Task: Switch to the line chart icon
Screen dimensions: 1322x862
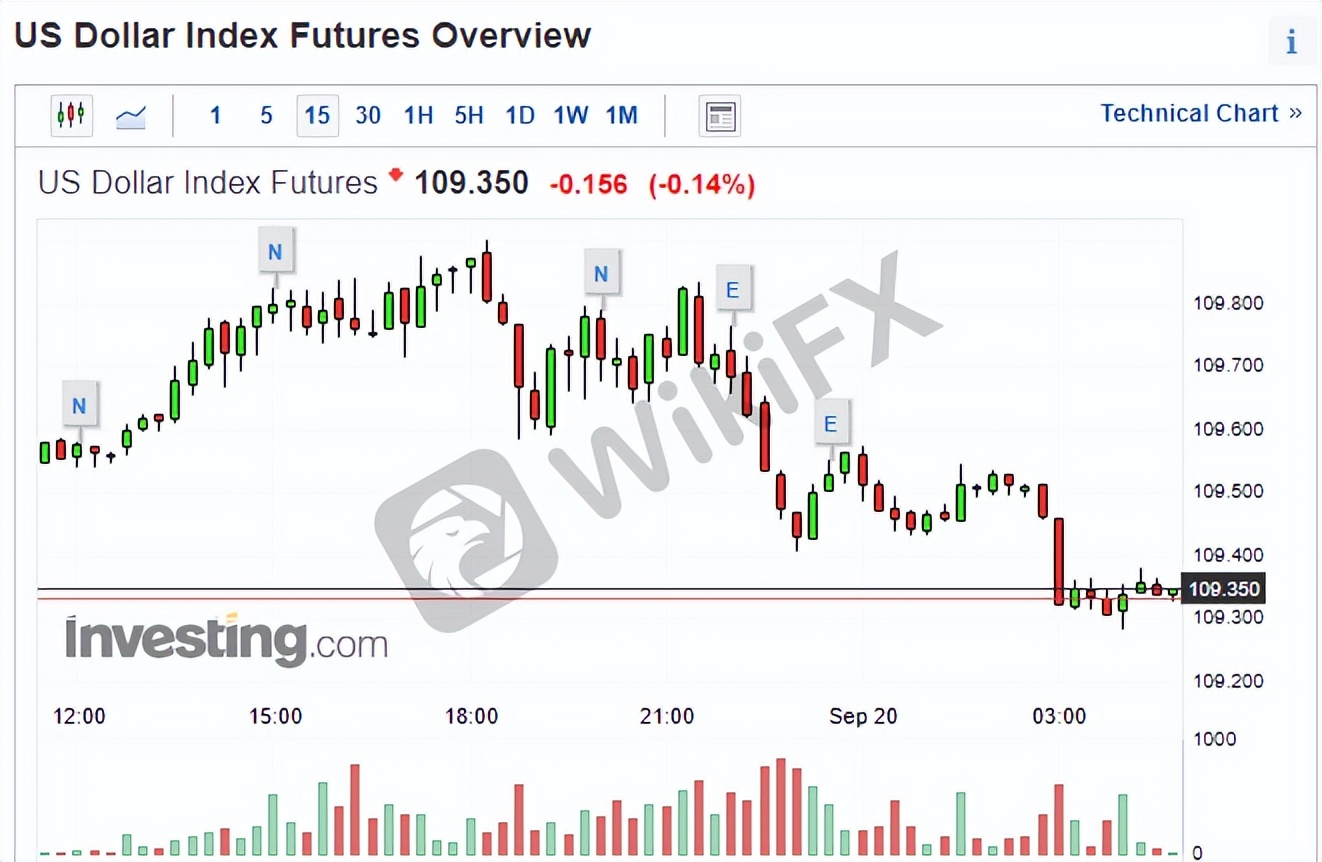Action: 131,115
